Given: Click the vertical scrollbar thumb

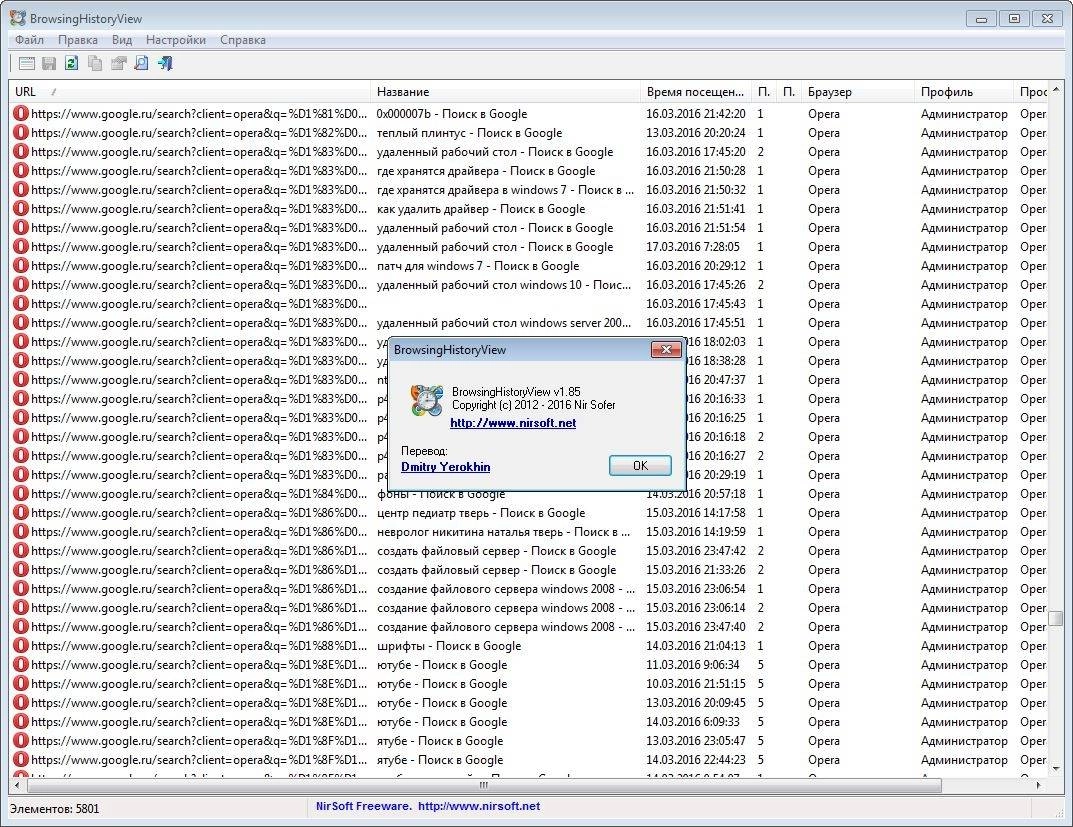Looking at the screenshot, I should [1056, 618].
